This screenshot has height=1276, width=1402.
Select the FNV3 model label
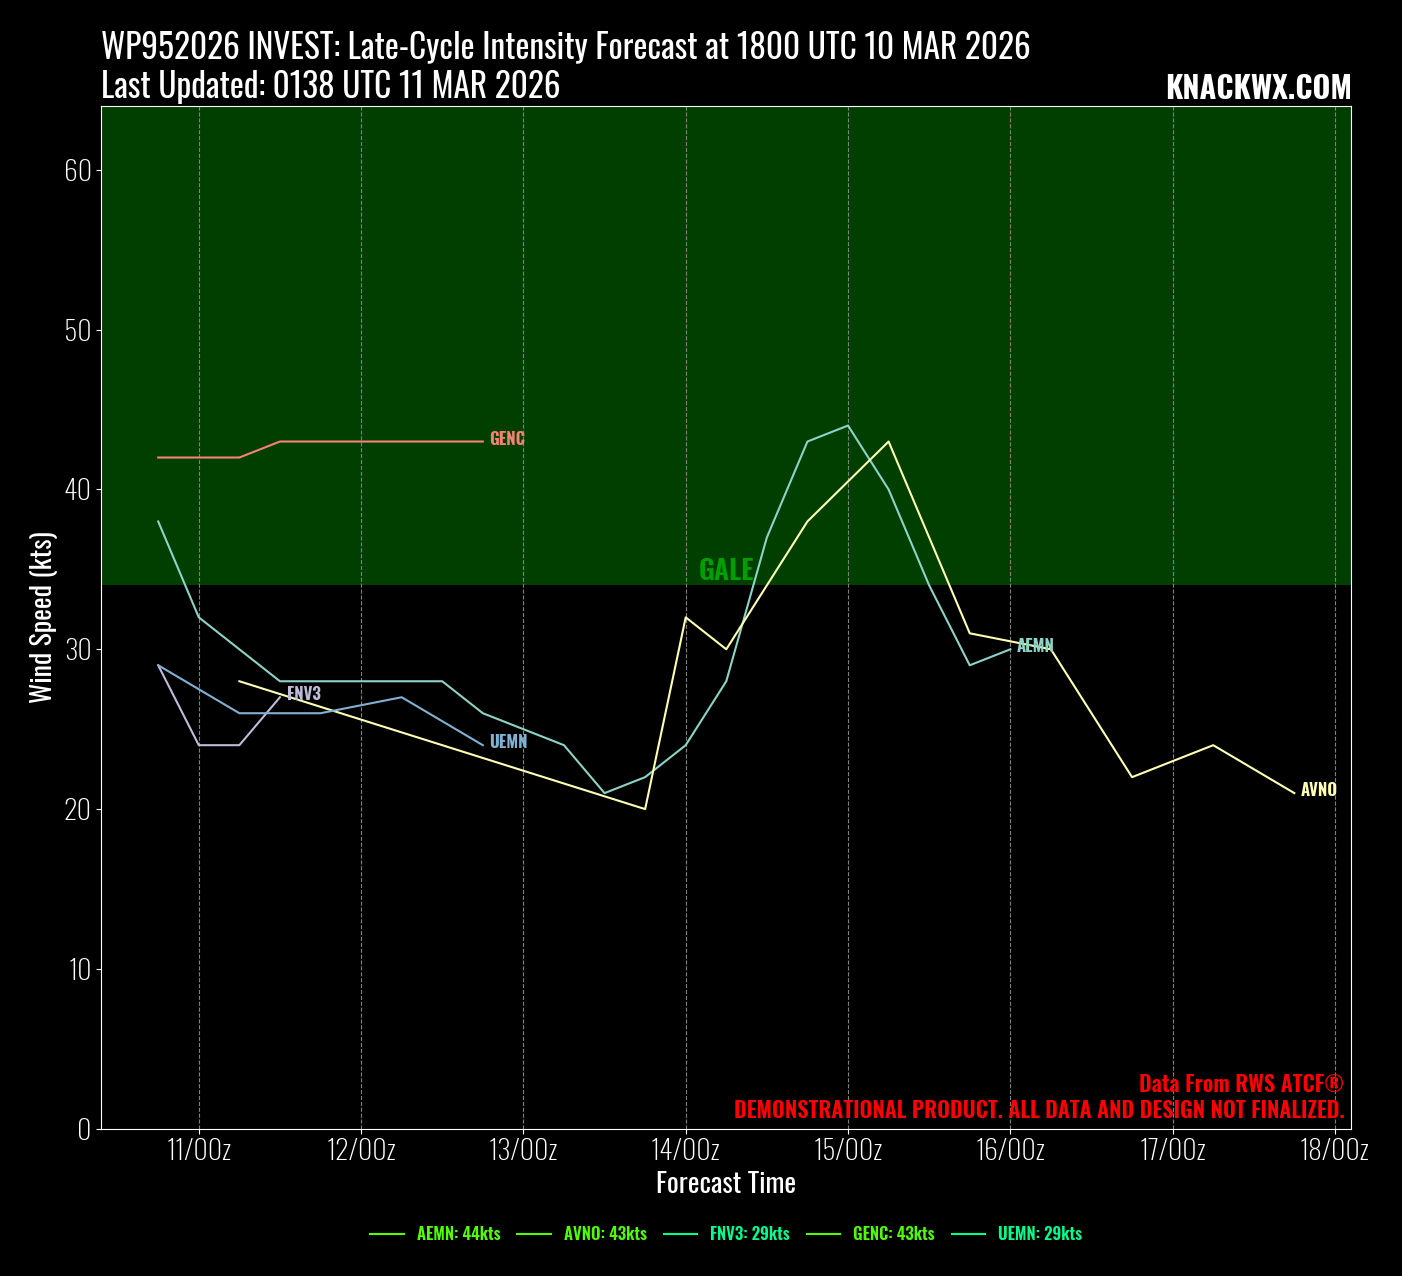[304, 694]
